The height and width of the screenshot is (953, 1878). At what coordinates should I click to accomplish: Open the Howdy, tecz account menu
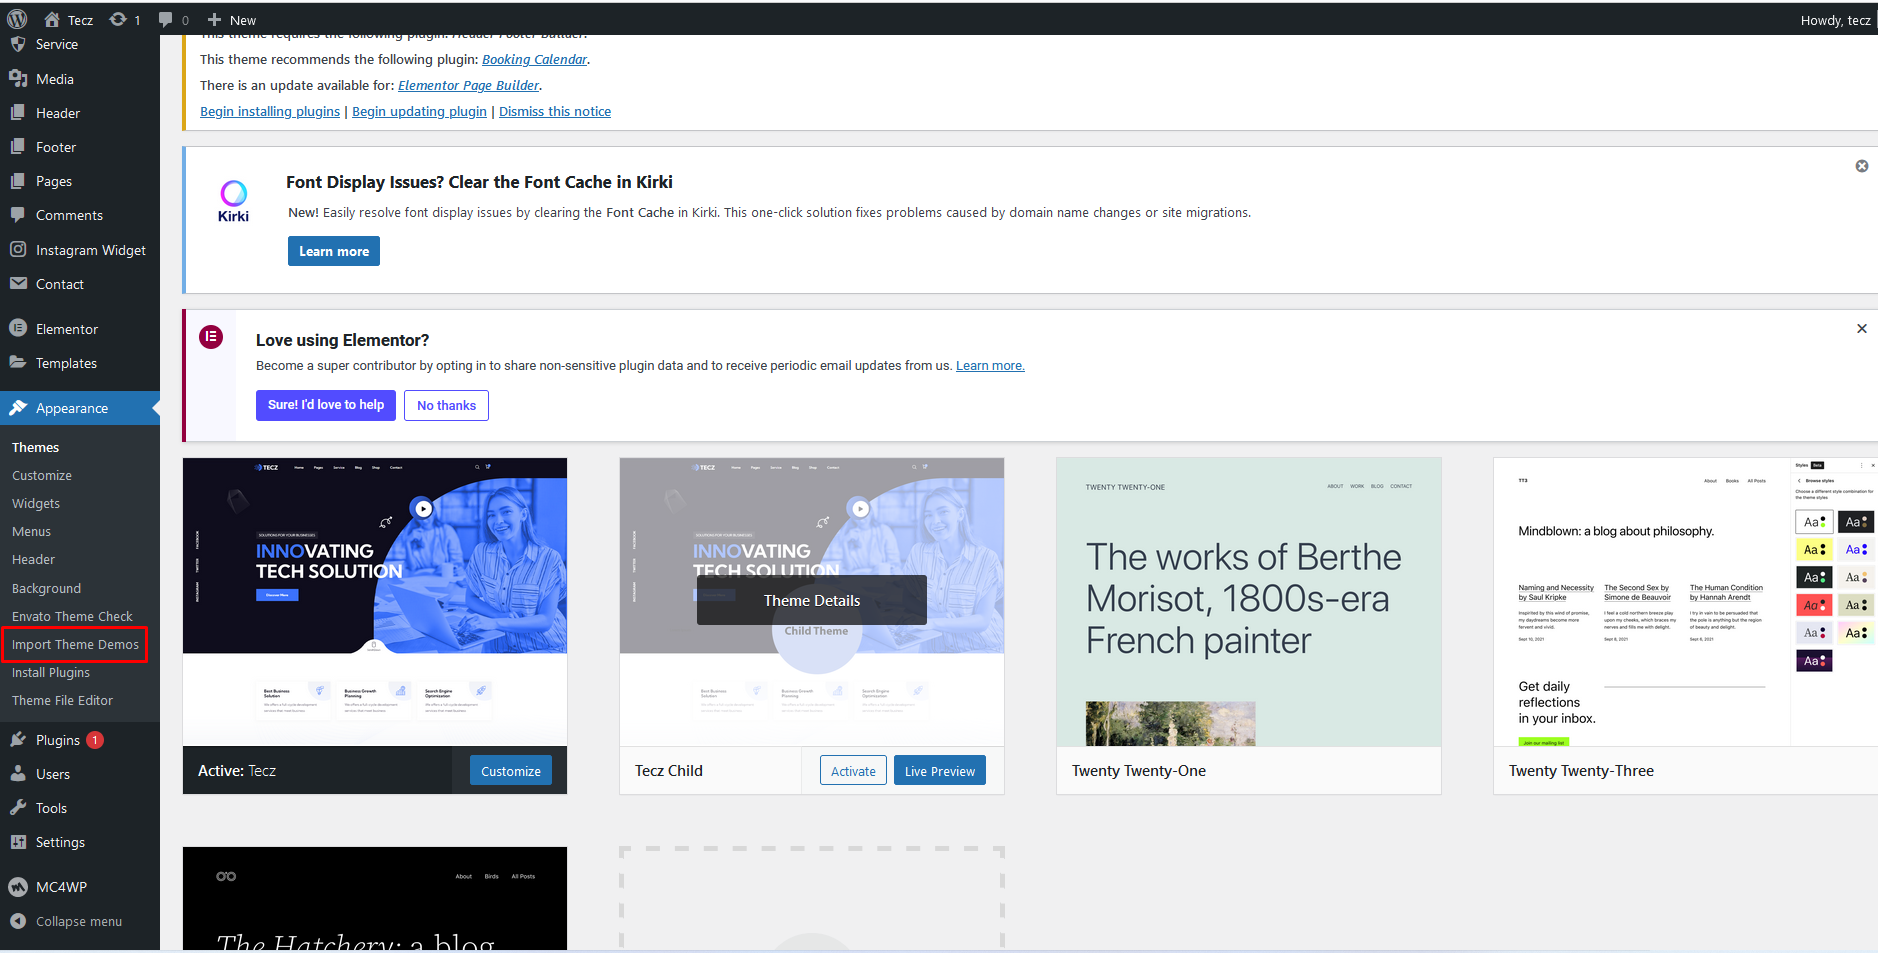click(x=1834, y=20)
